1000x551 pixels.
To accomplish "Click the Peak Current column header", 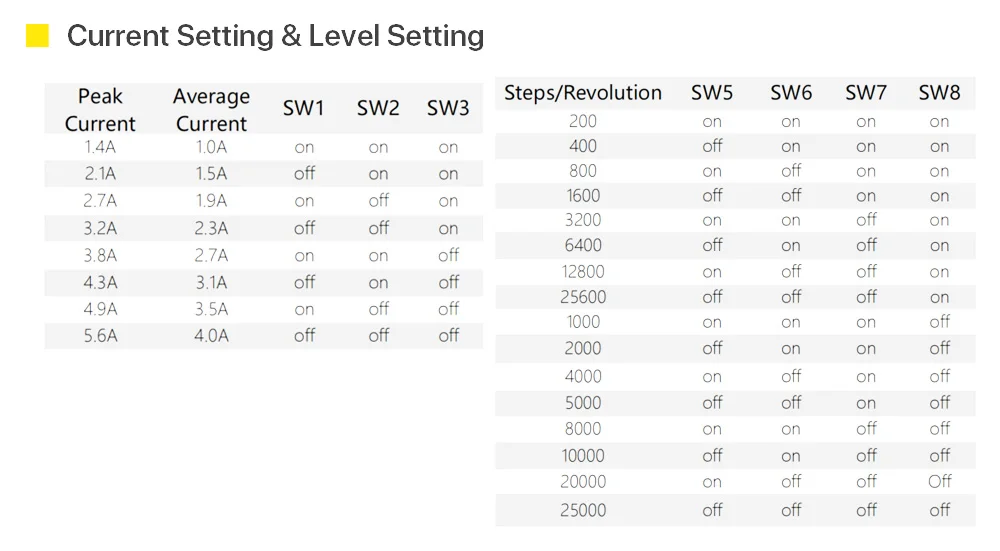I will (100, 110).
